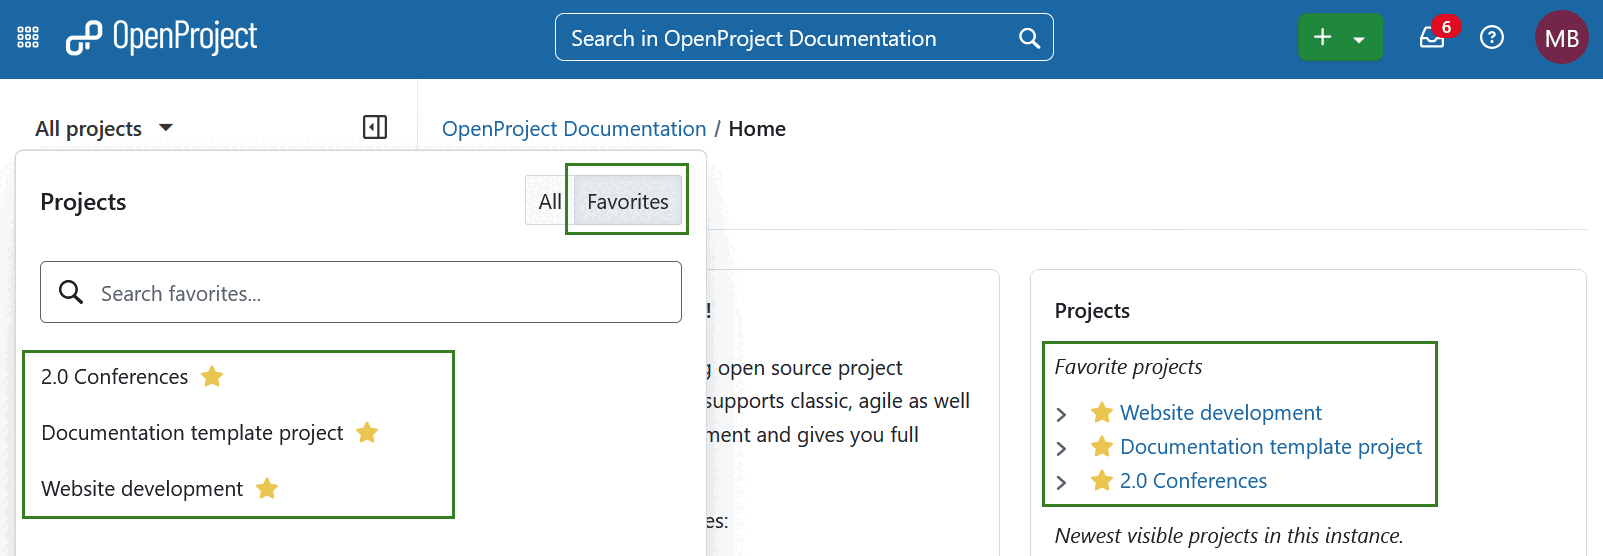The width and height of the screenshot is (1603, 556).
Task: Click the search magnifier icon in top bar
Action: coord(1029,38)
